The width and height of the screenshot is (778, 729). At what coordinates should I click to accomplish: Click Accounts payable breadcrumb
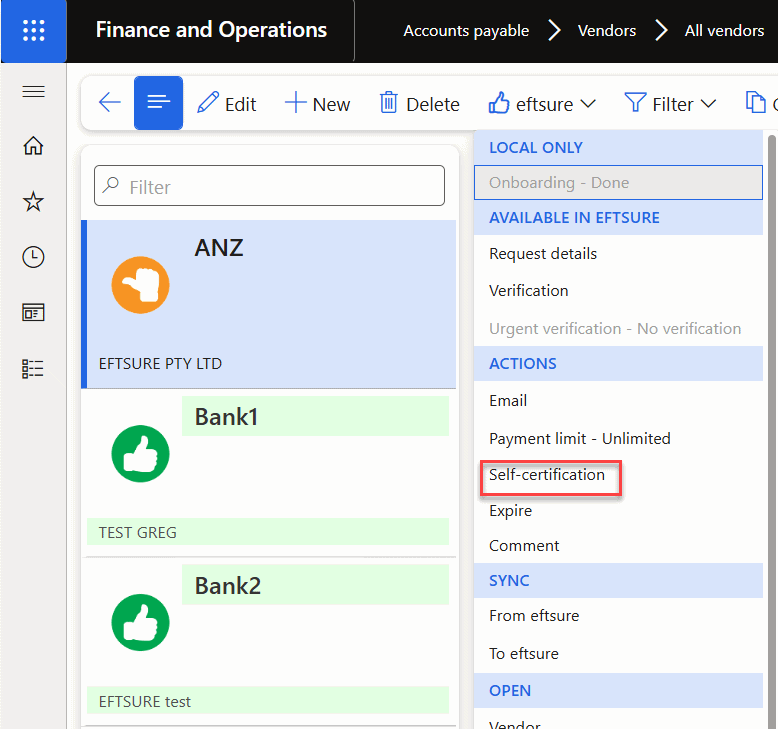(x=466, y=31)
